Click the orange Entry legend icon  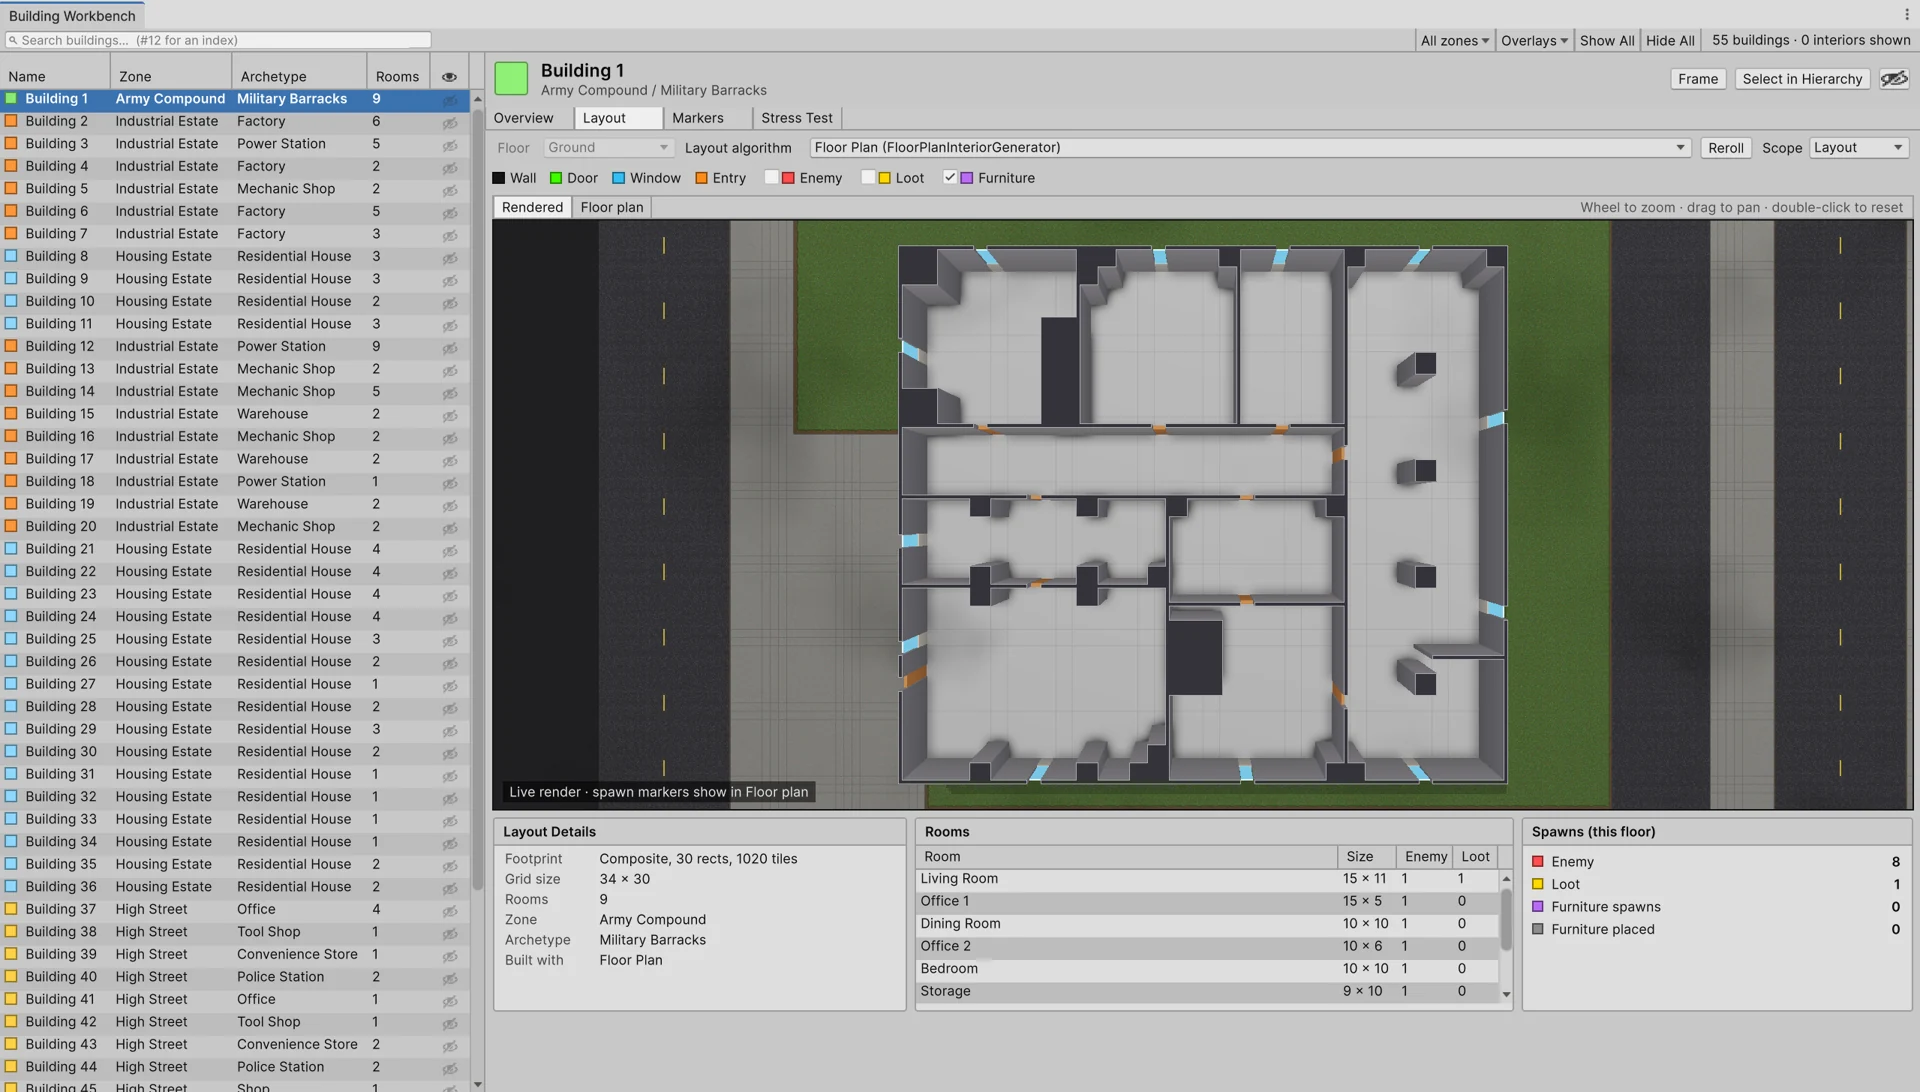701,178
